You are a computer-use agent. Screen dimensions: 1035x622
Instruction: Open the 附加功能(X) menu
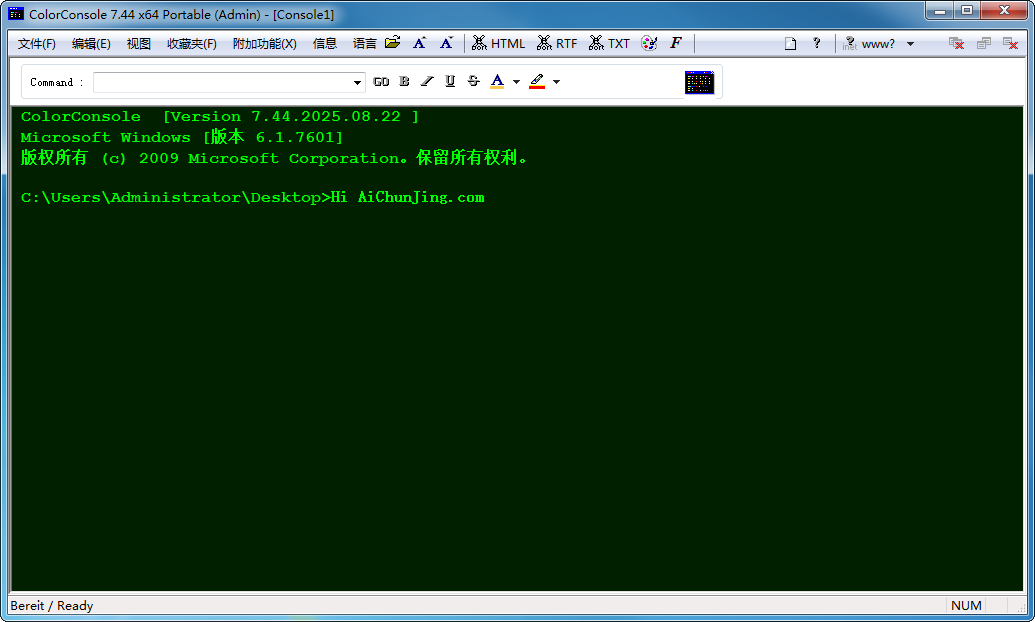[265, 44]
